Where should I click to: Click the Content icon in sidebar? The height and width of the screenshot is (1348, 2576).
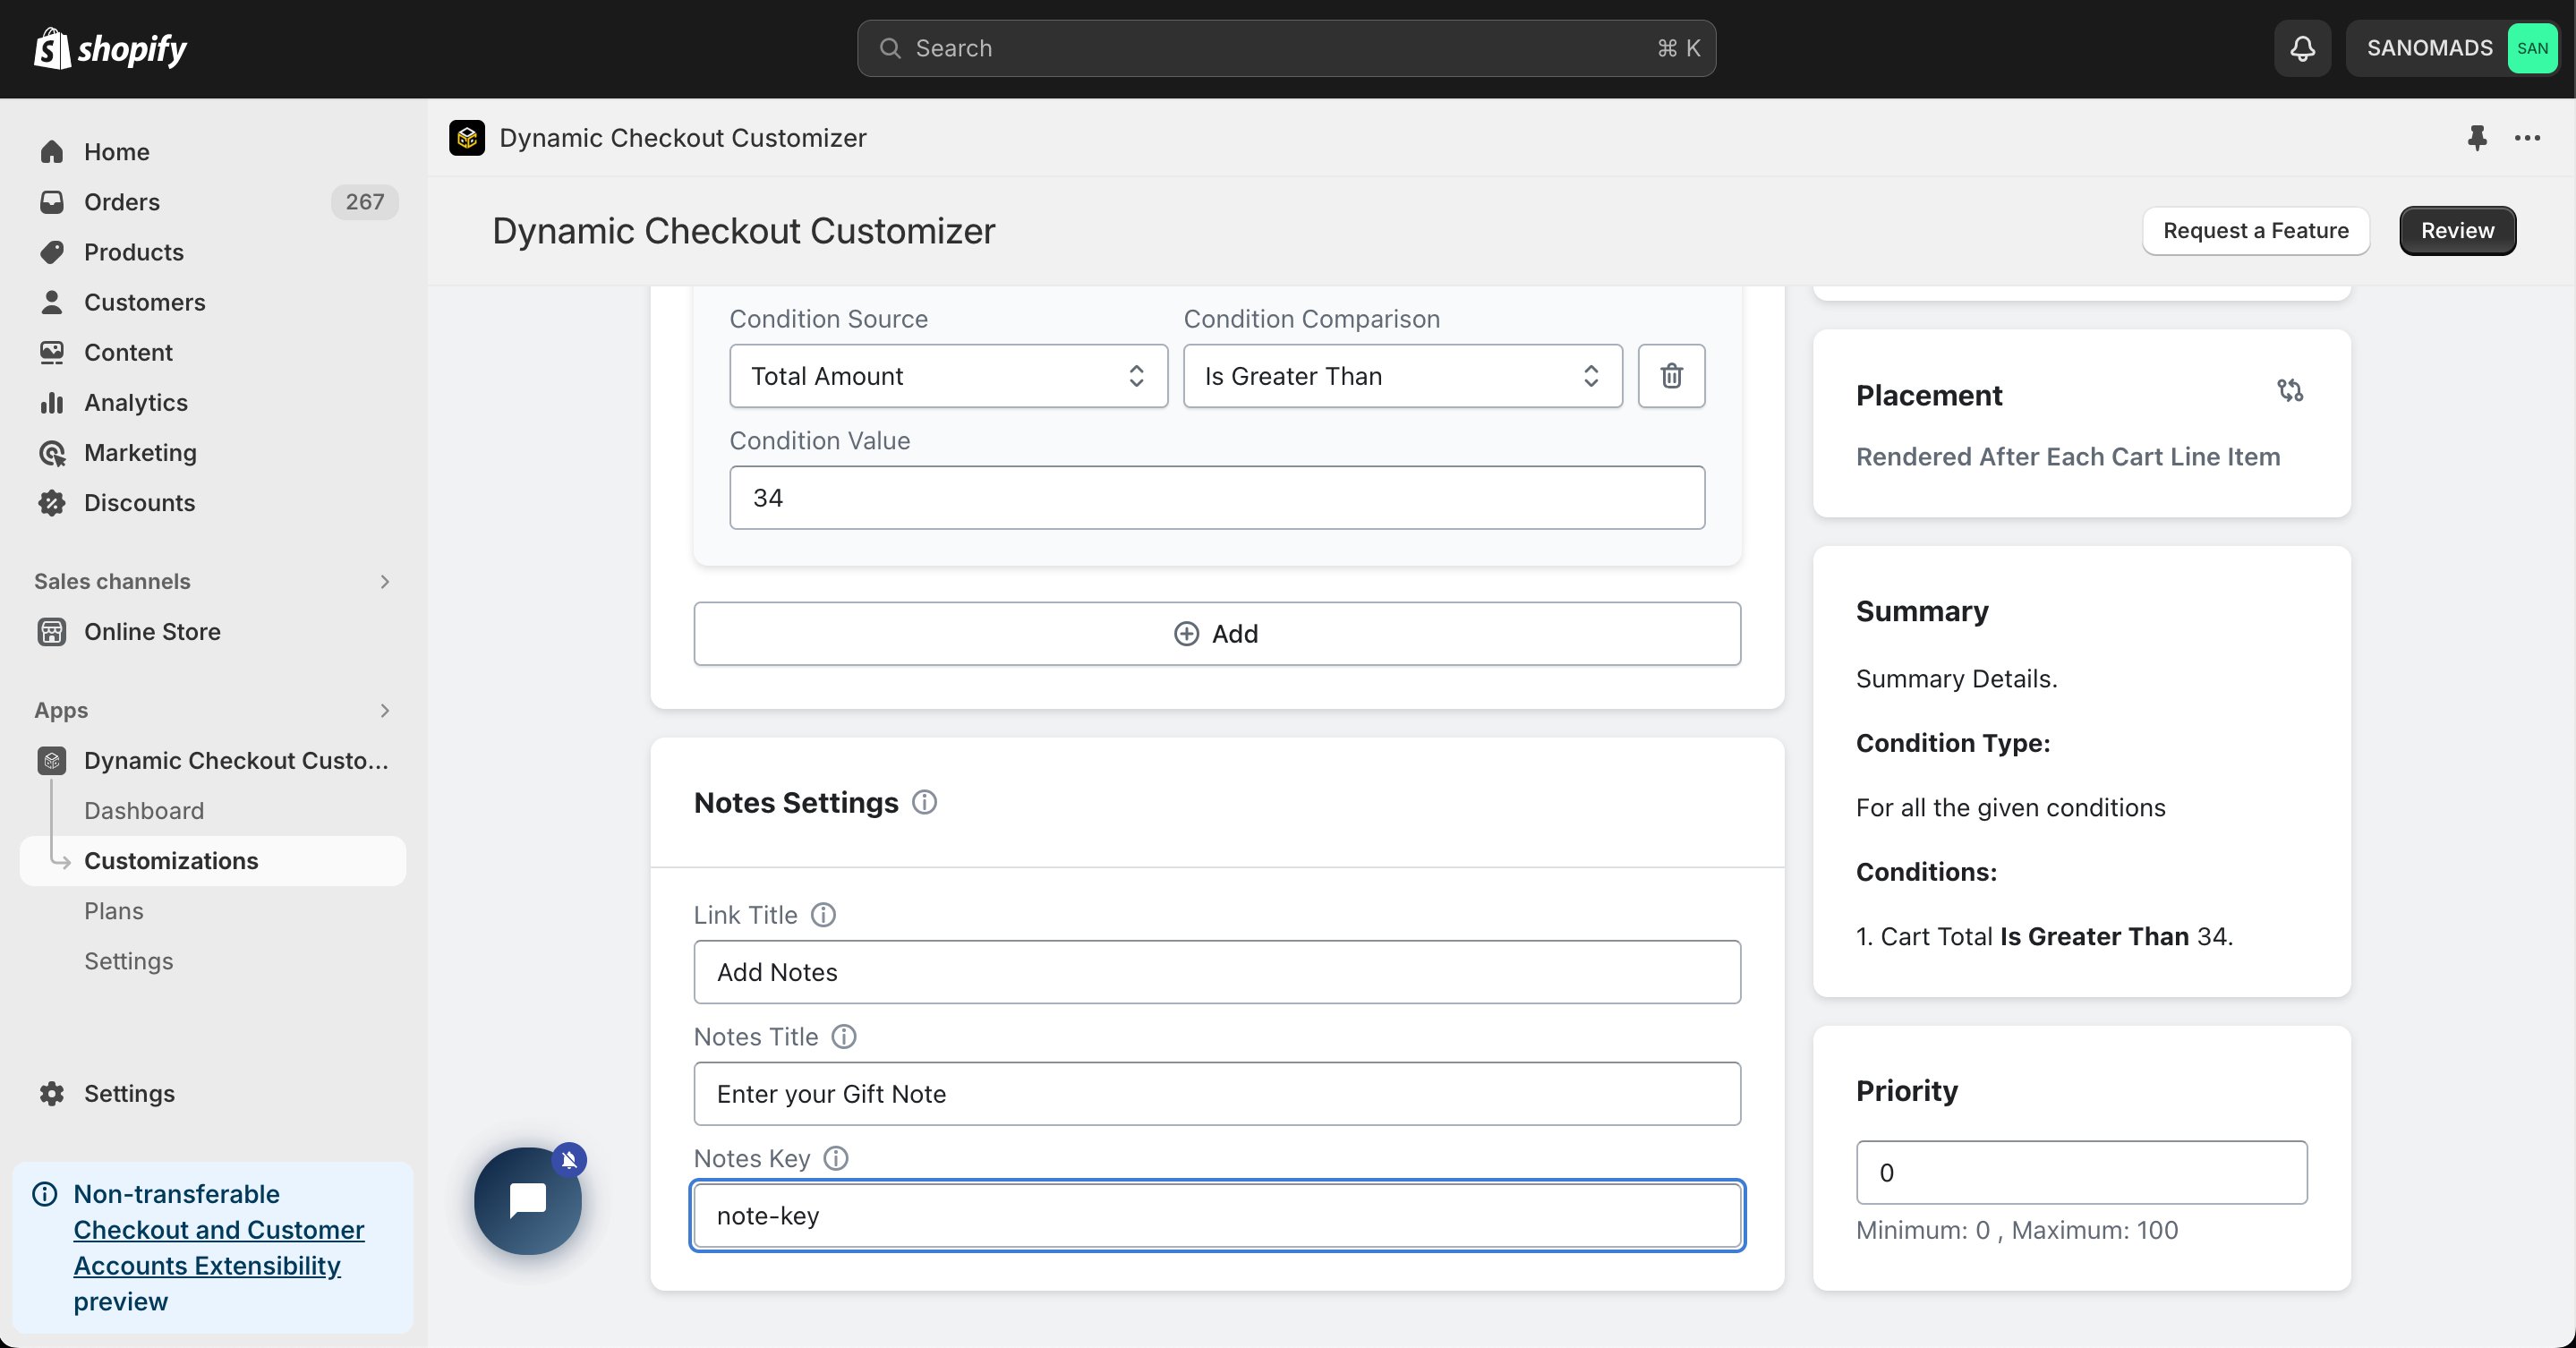click(x=52, y=352)
